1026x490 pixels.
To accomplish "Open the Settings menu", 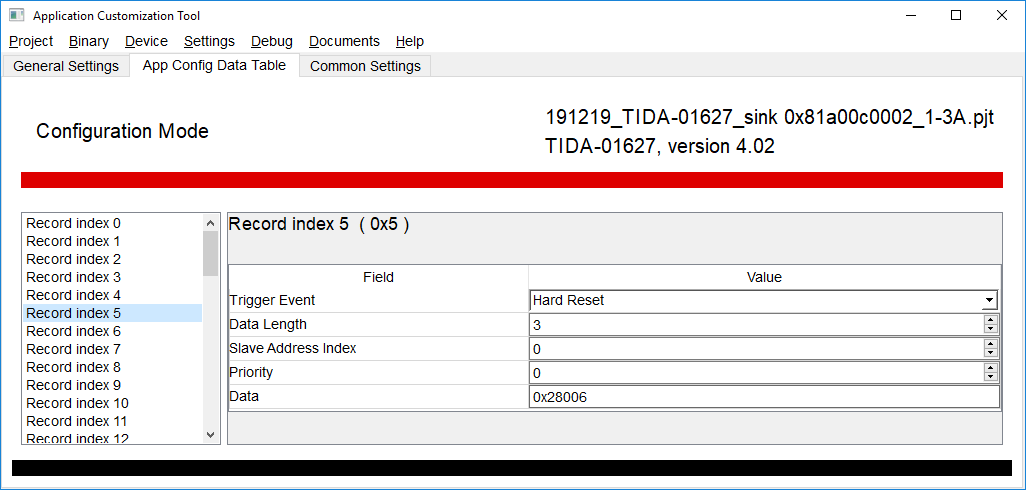I will coord(209,41).
